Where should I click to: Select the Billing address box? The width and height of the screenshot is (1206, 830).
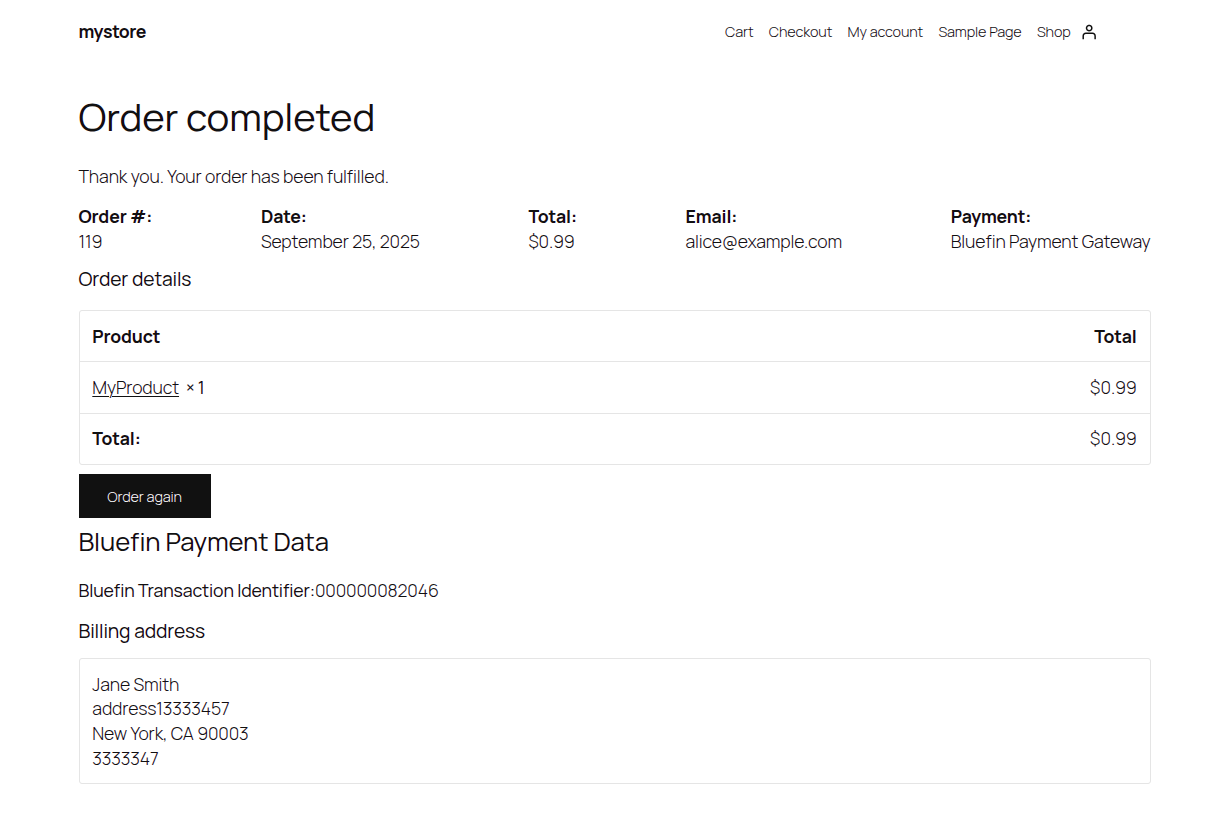614,720
